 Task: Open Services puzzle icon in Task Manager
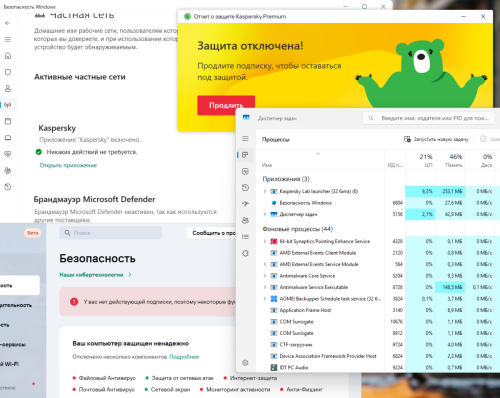pyautogui.click(x=245, y=253)
